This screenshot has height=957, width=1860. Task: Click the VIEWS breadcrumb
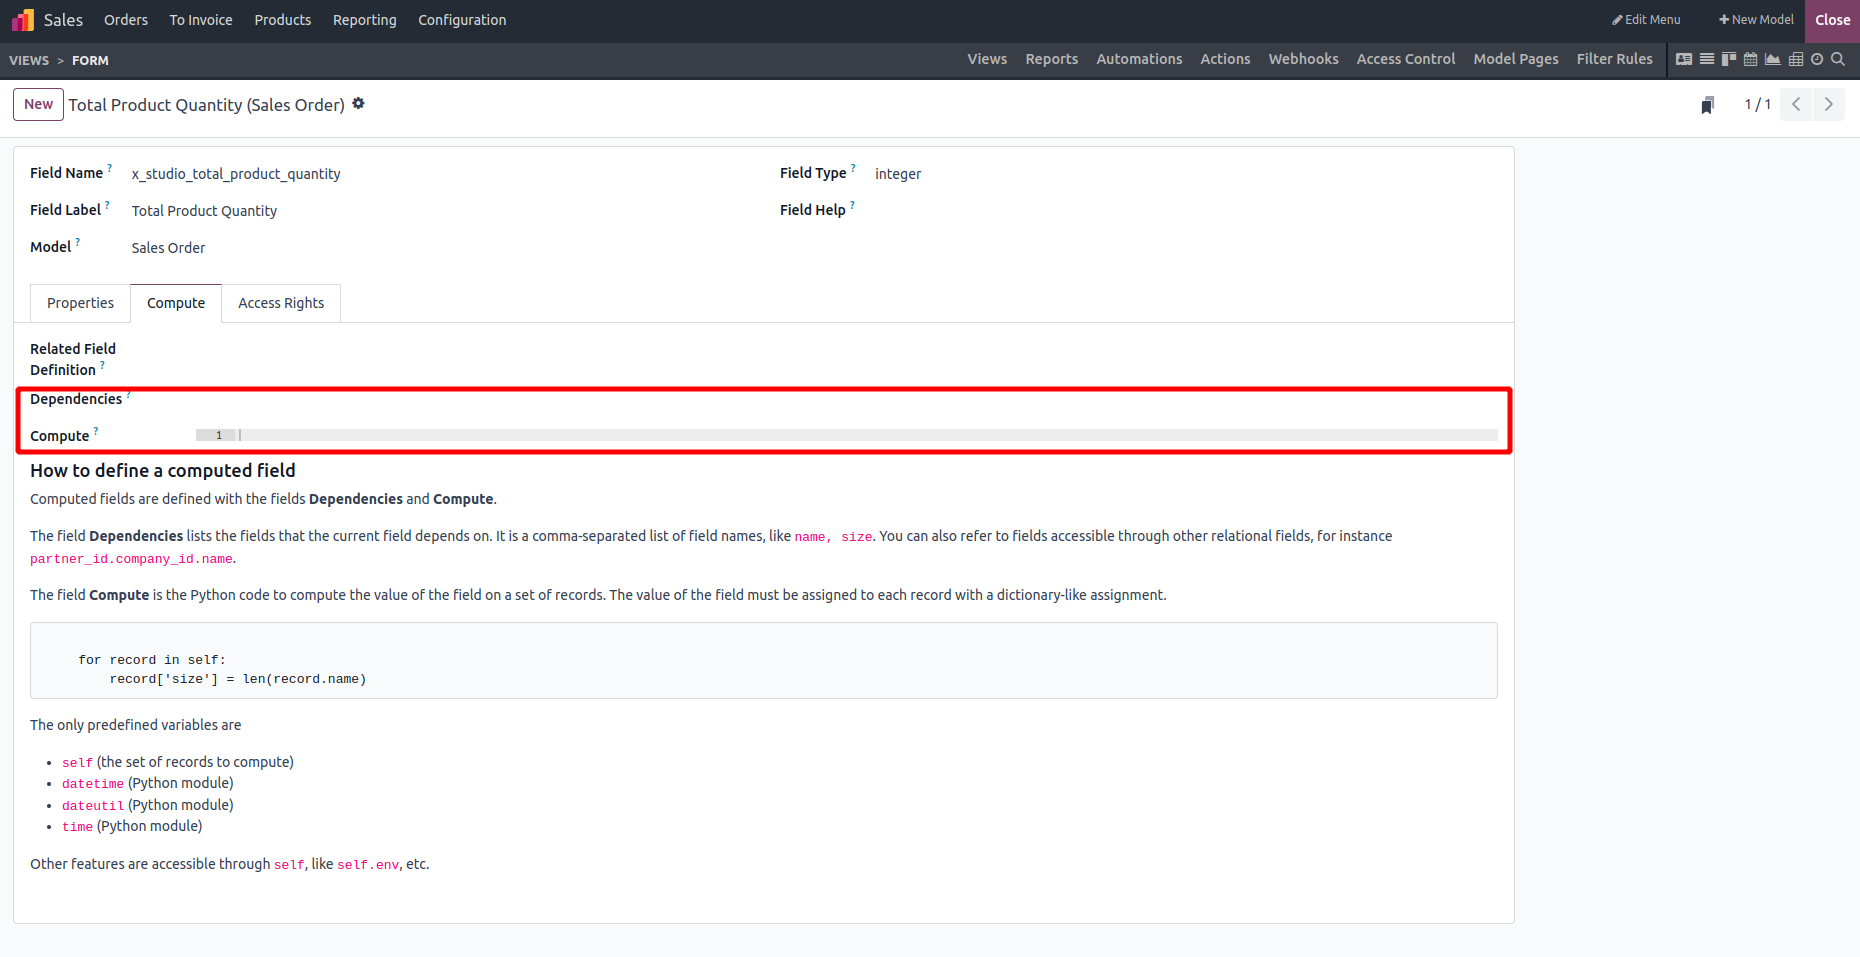pos(29,61)
